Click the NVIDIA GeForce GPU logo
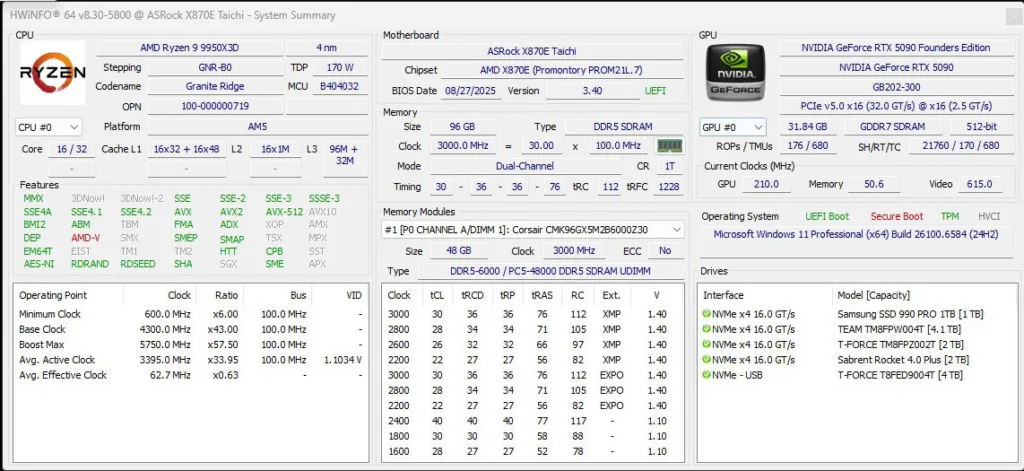This screenshot has height=471, width=1024. pos(735,72)
